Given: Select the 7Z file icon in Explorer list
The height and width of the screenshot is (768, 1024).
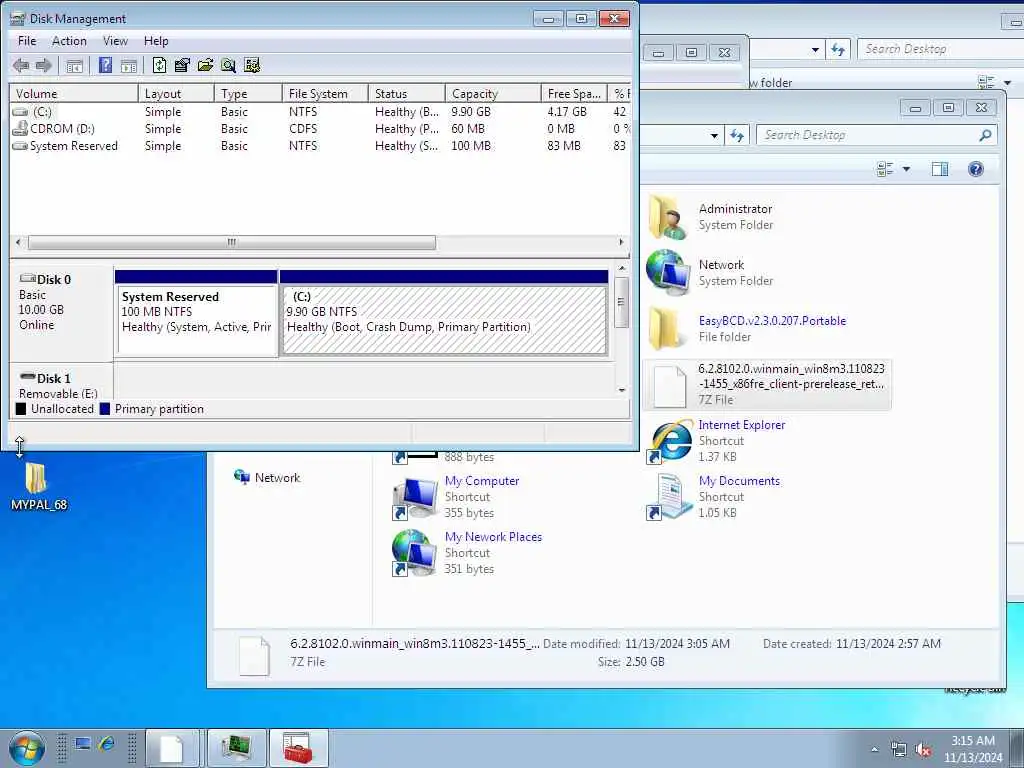Looking at the screenshot, I should 670,385.
